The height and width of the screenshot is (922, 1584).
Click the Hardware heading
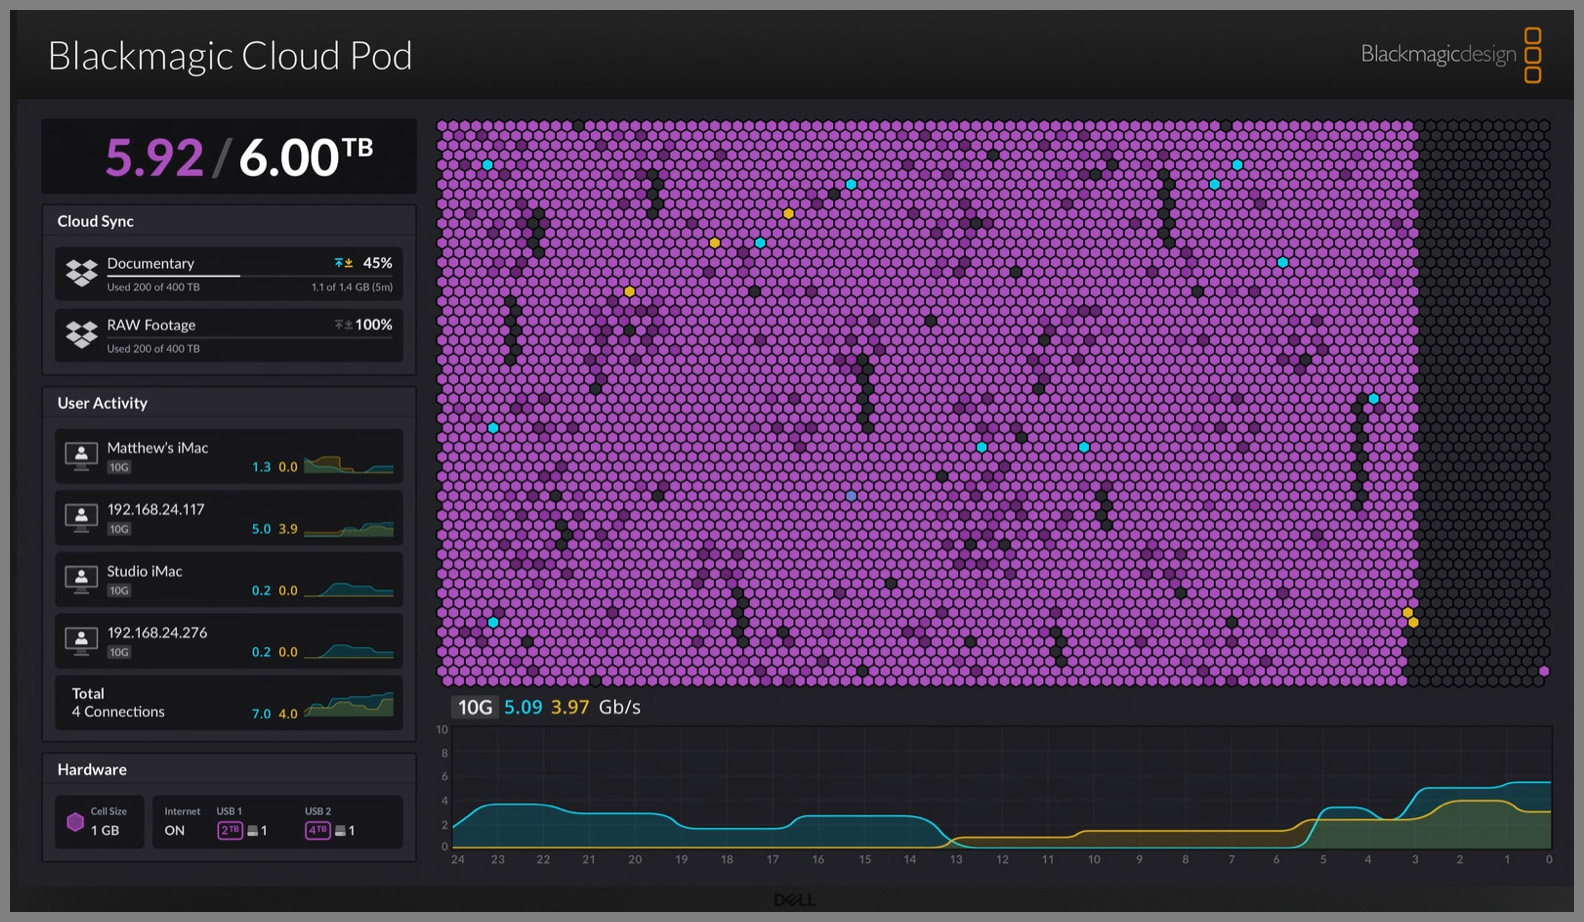92,769
